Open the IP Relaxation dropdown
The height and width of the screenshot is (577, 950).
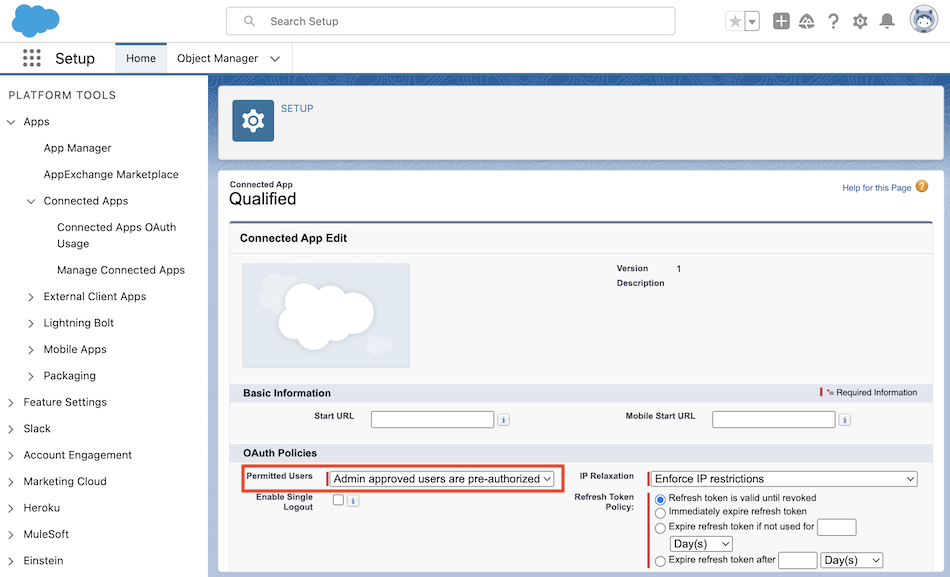pyautogui.click(x=784, y=479)
